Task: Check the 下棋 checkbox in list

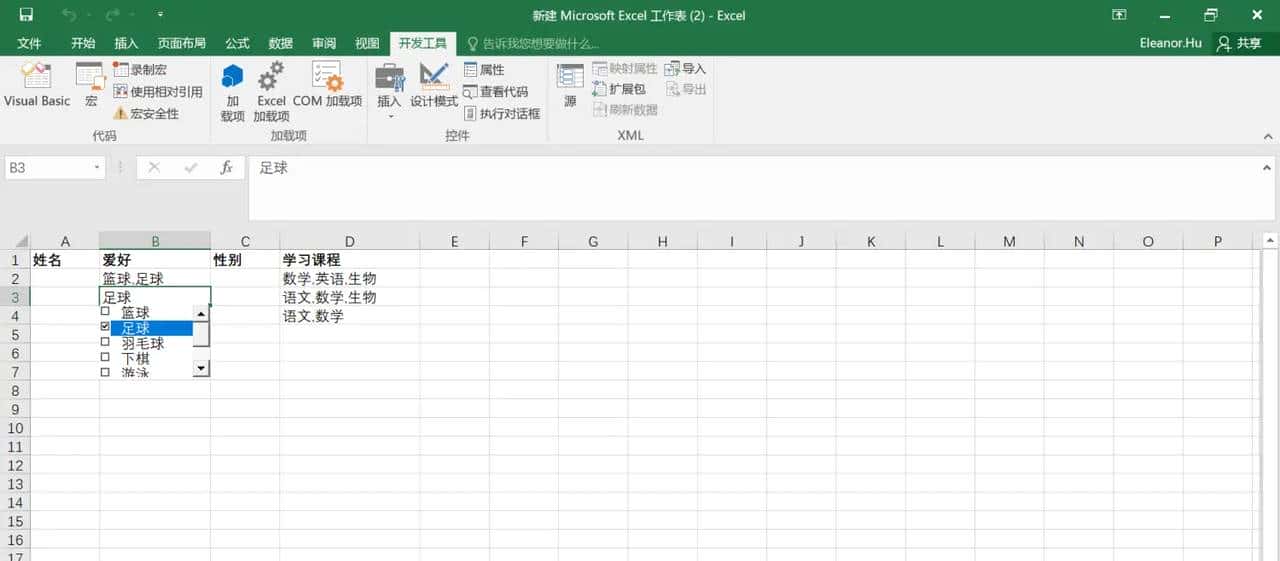Action: pos(105,357)
